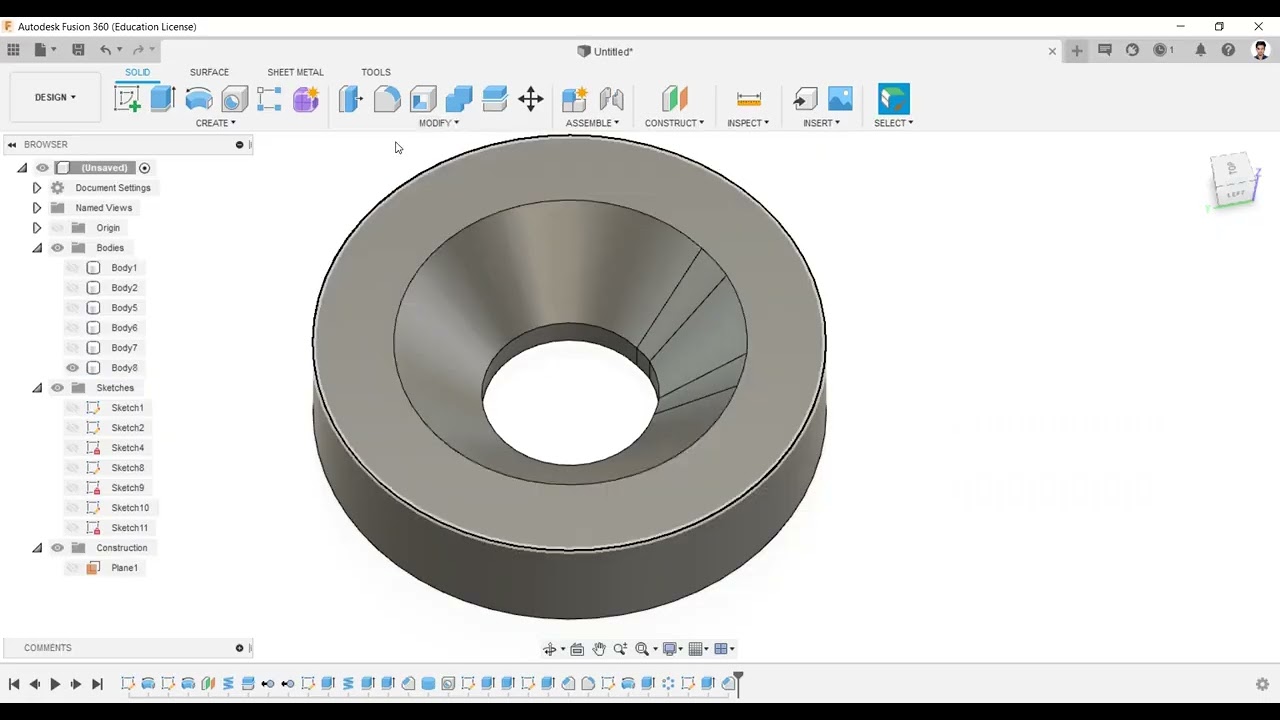
Task: Expand the Named Views node
Action: tap(37, 208)
